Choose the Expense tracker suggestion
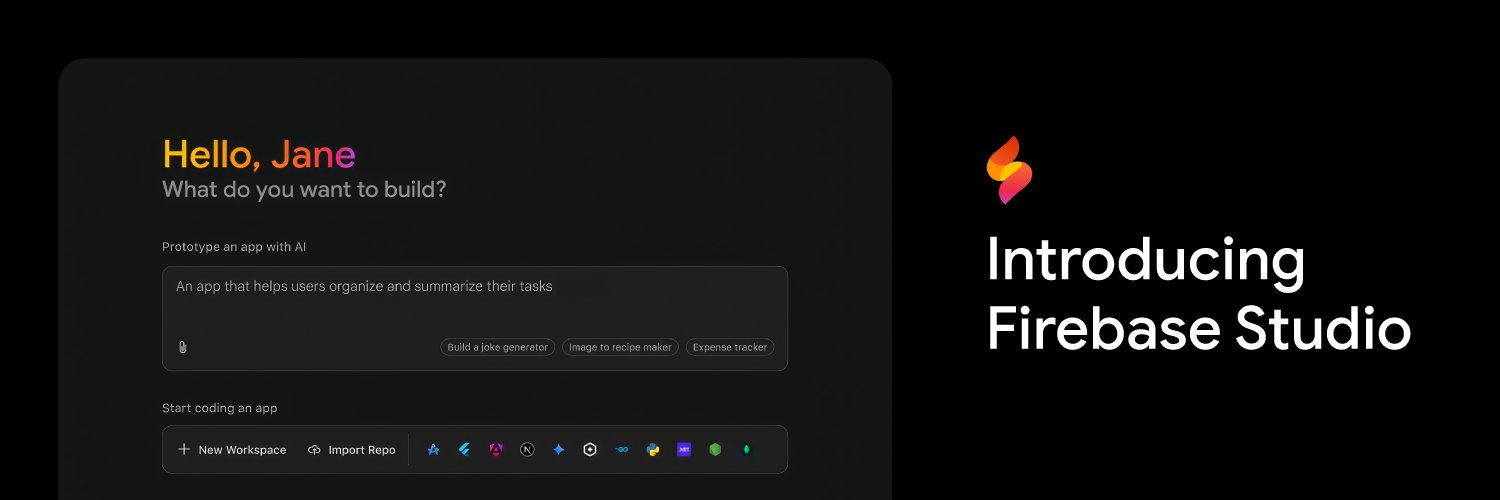Viewport: 1500px width, 500px height. coord(730,347)
